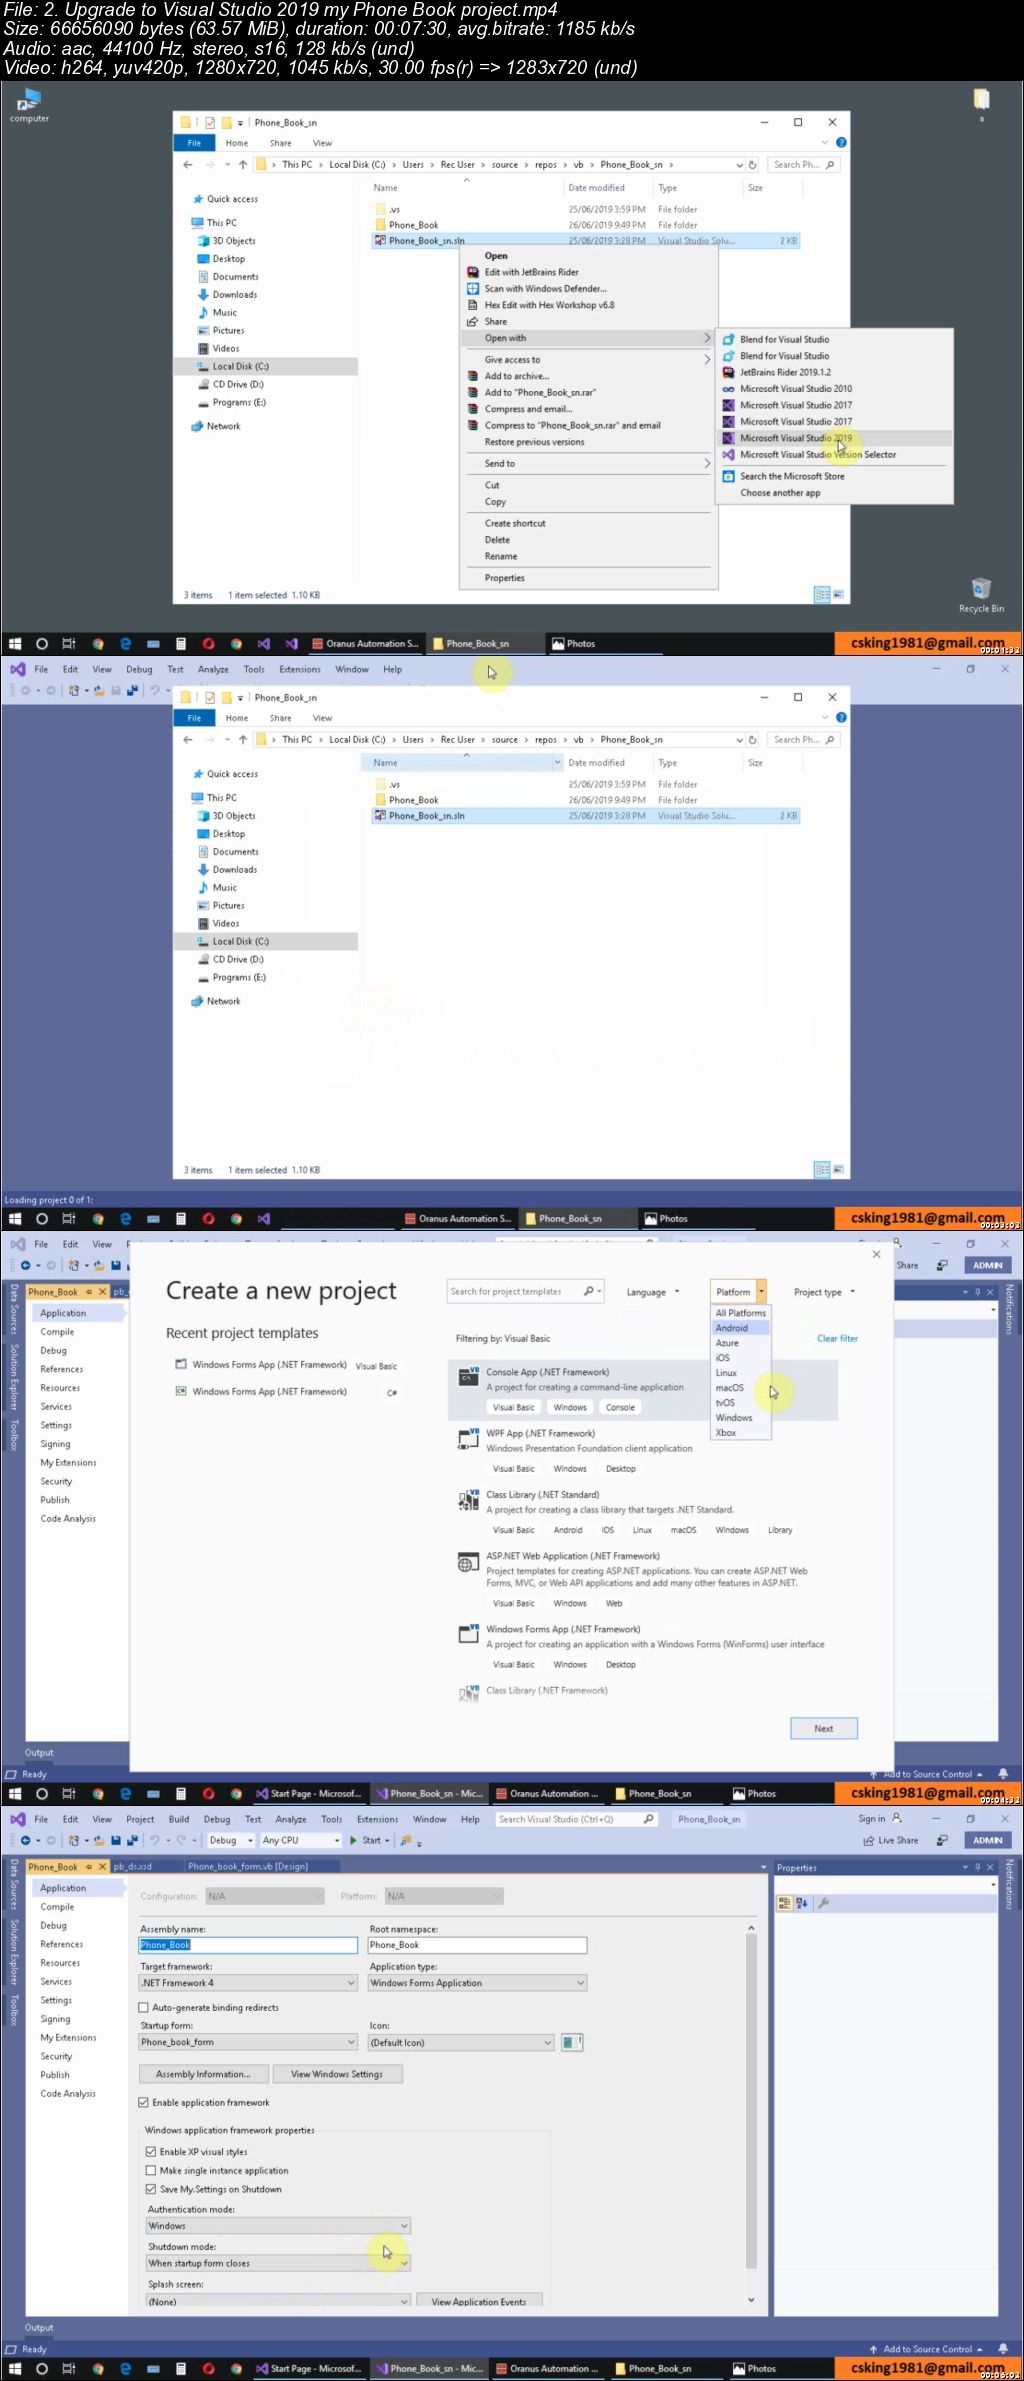Open the (Default Icon) dropdown
The height and width of the screenshot is (2381, 1024).
tap(461, 2042)
